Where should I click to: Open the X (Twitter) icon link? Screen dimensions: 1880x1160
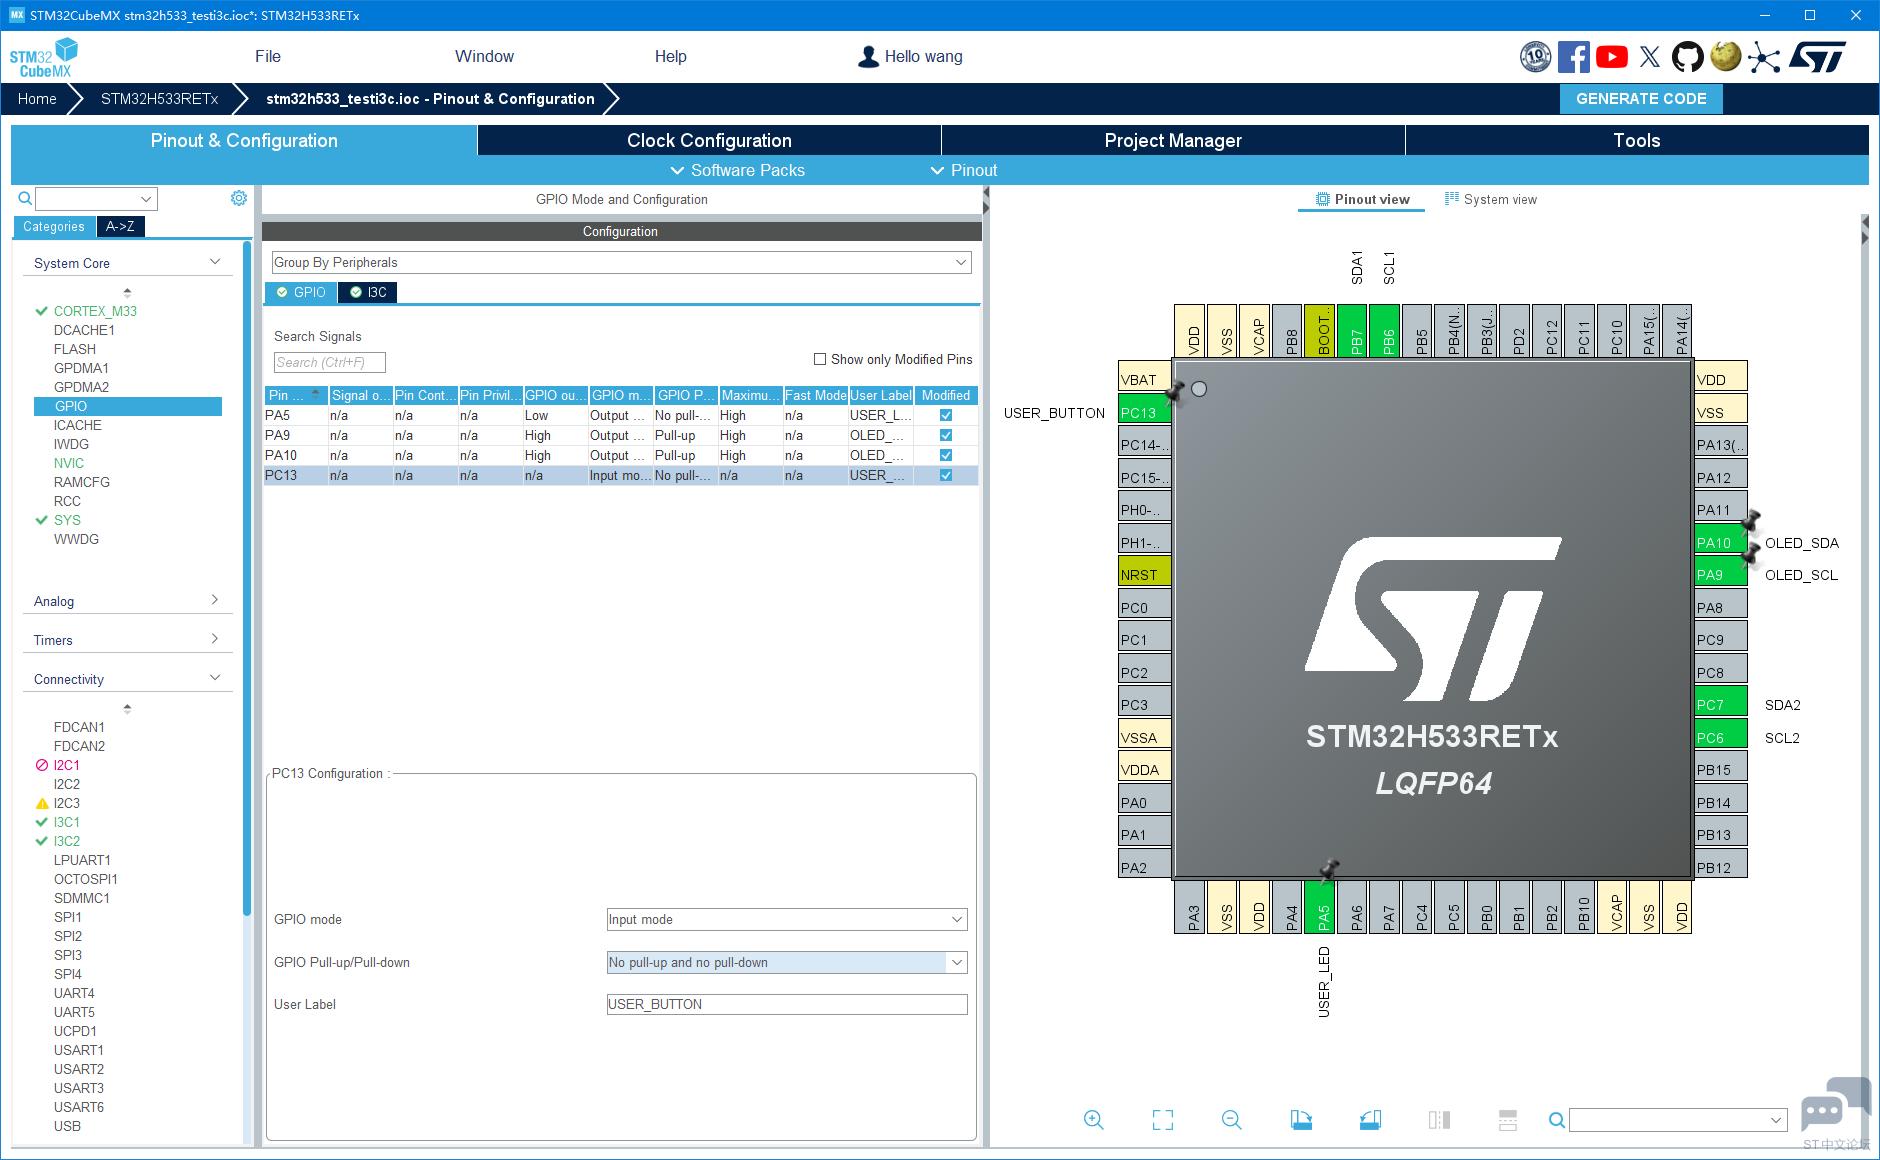point(1650,57)
